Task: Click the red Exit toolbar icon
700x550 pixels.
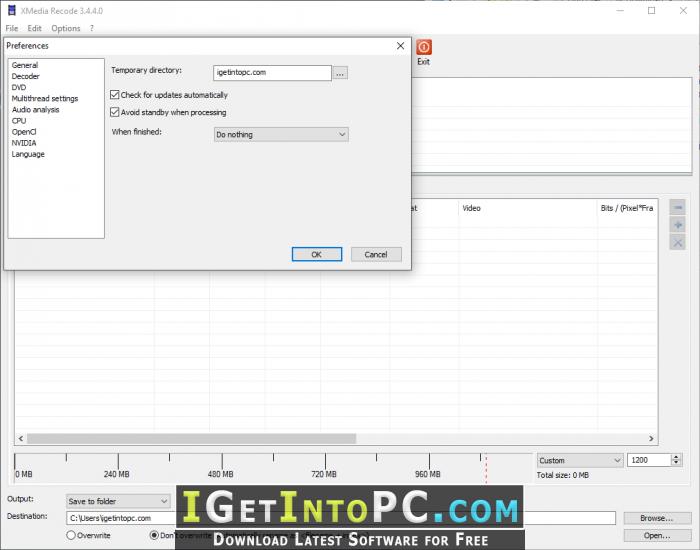Action: pyautogui.click(x=424, y=47)
